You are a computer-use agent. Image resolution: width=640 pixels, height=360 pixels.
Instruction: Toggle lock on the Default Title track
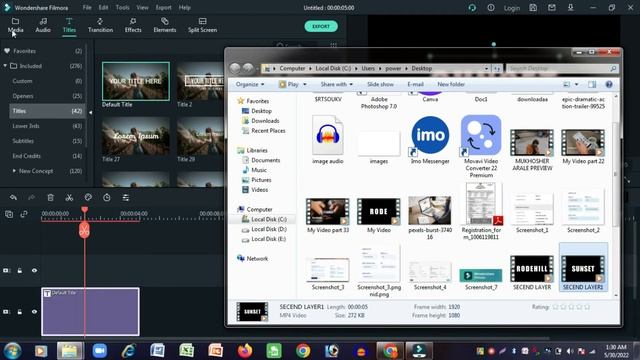tap(20, 312)
